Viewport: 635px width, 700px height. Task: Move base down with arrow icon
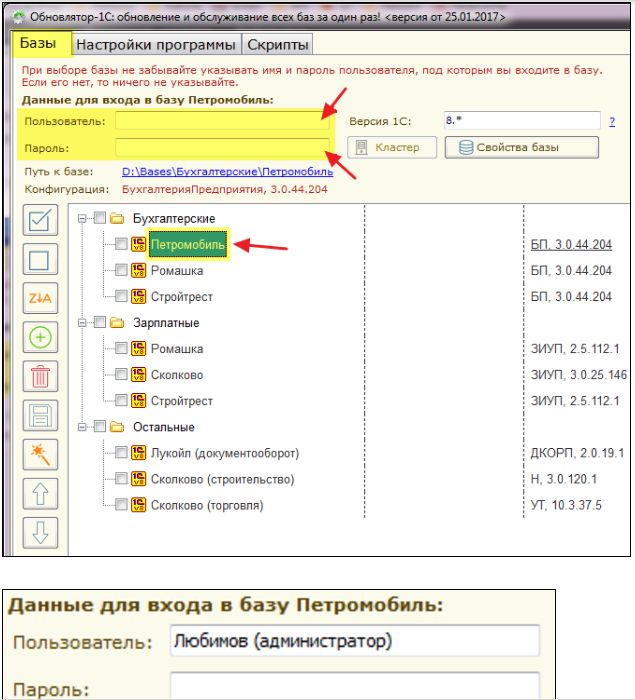click(40, 533)
